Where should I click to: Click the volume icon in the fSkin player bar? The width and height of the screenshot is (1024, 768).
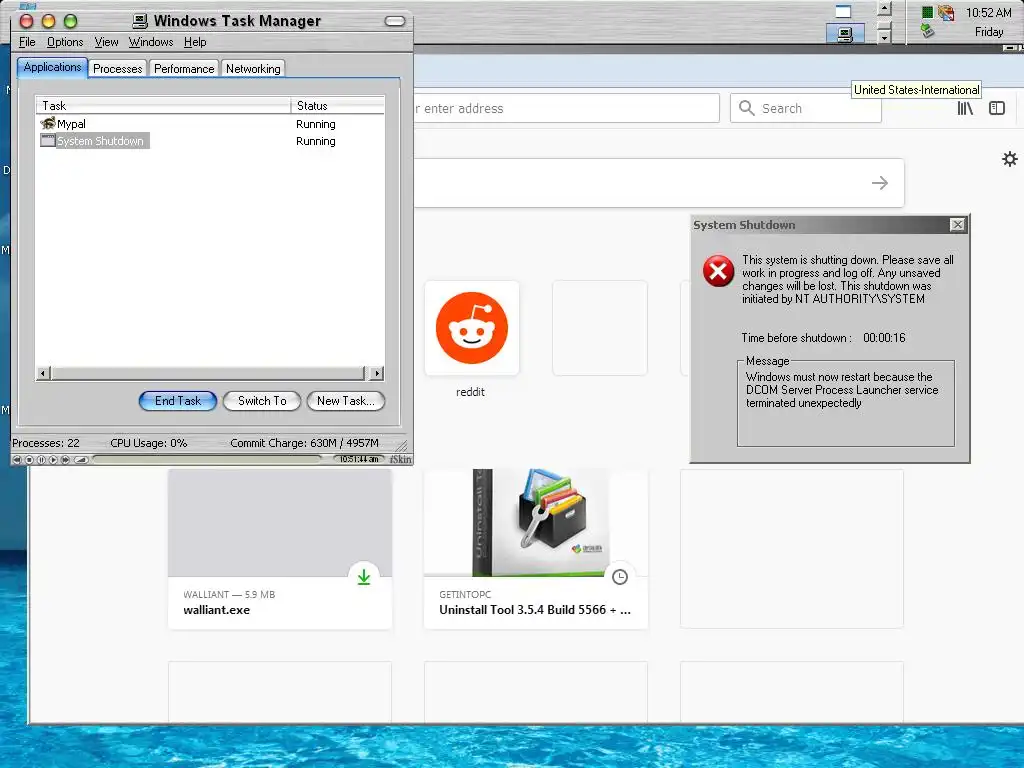pyautogui.click(x=81, y=460)
